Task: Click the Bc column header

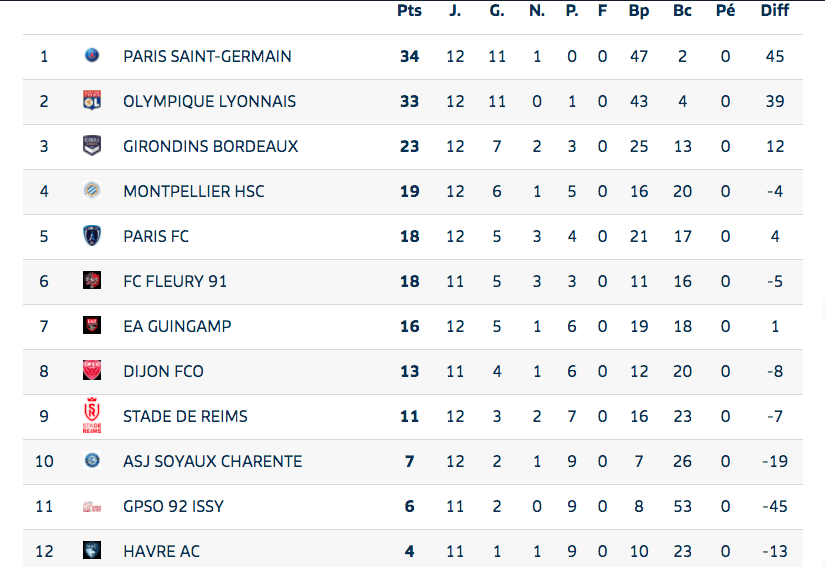Action: pyautogui.click(x=682, y=11)
